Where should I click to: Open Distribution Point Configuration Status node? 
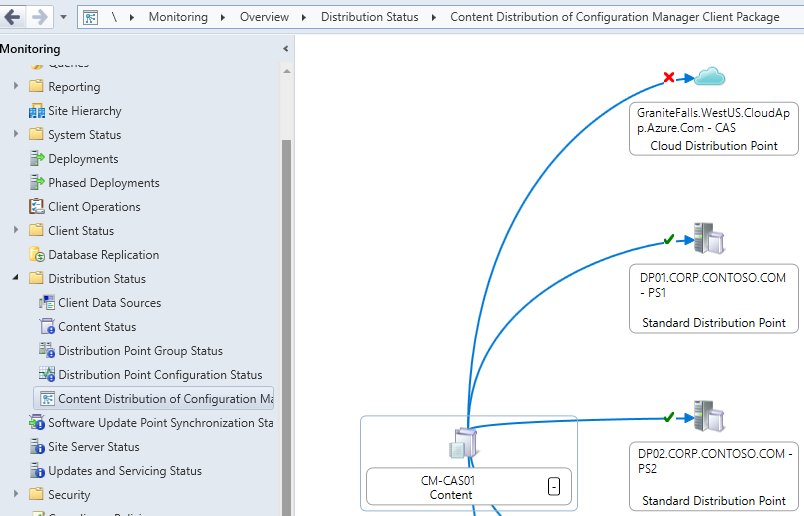160,375
